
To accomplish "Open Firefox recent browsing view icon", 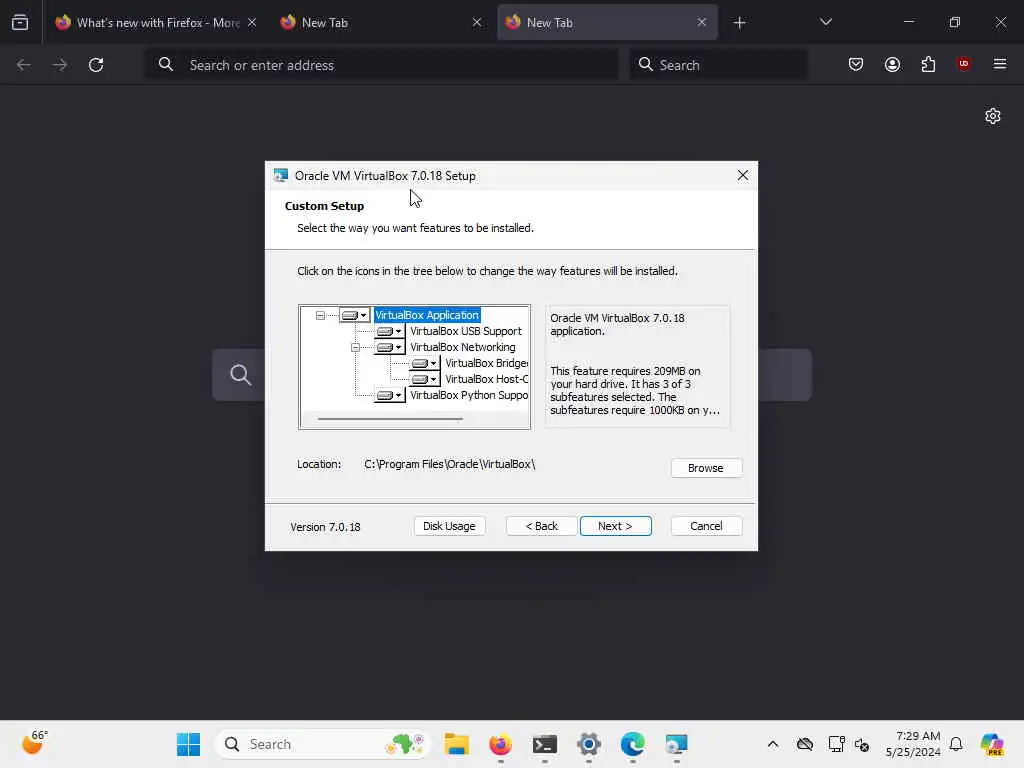I will tap(20, 23).
